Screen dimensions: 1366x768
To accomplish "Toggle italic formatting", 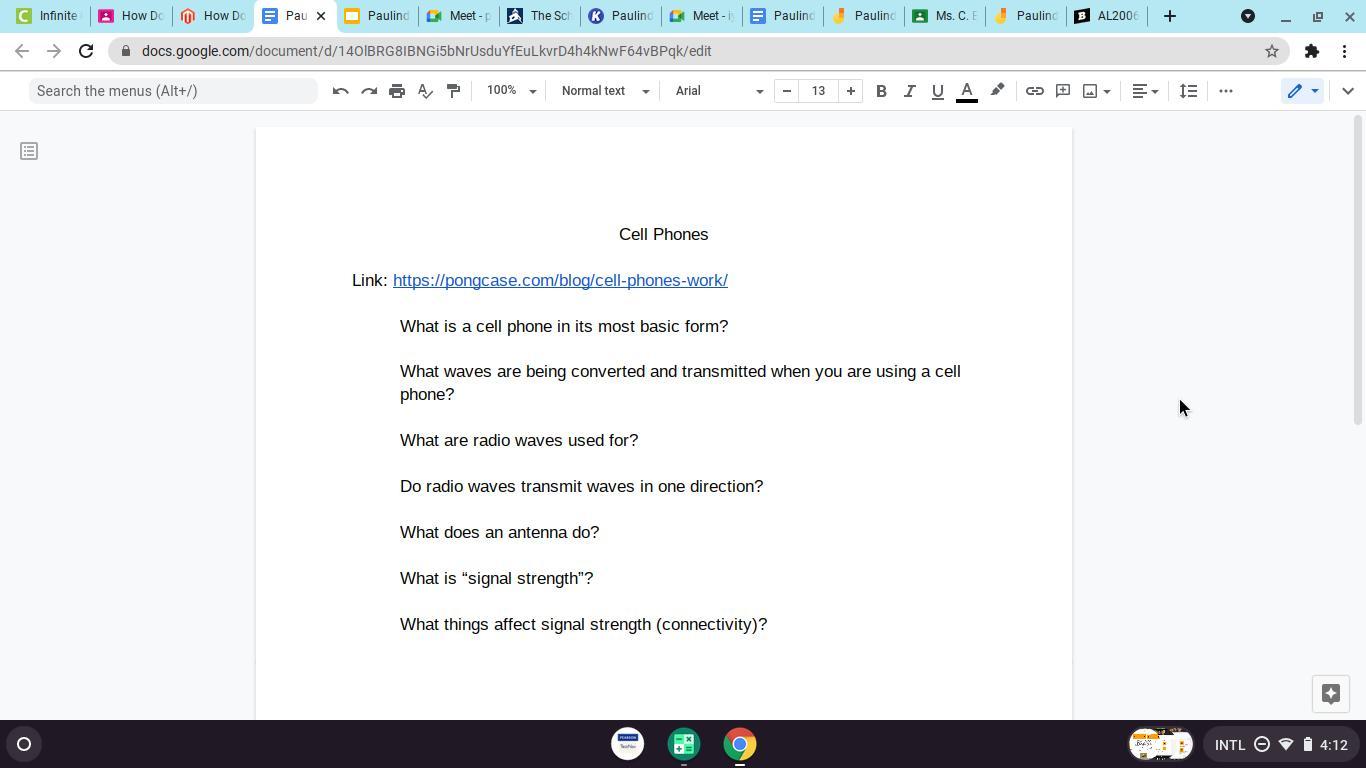I will (x=909, y=91).
